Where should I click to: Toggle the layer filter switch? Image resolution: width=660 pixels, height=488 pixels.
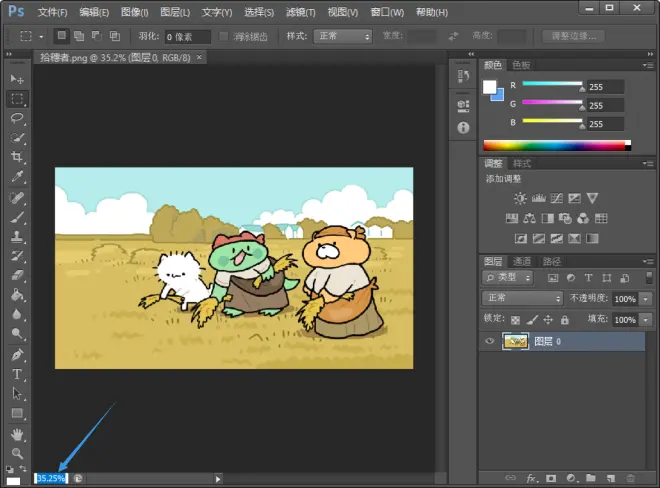(x=649, y=277)
